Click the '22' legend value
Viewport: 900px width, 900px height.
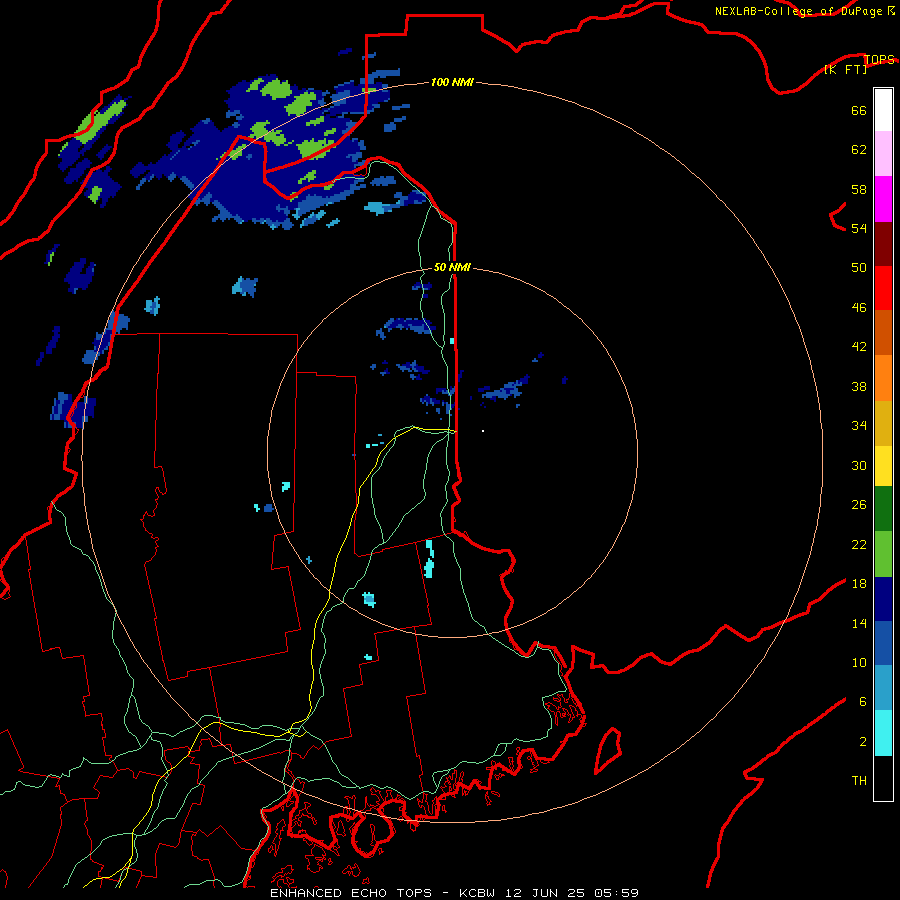pos(859,544)
